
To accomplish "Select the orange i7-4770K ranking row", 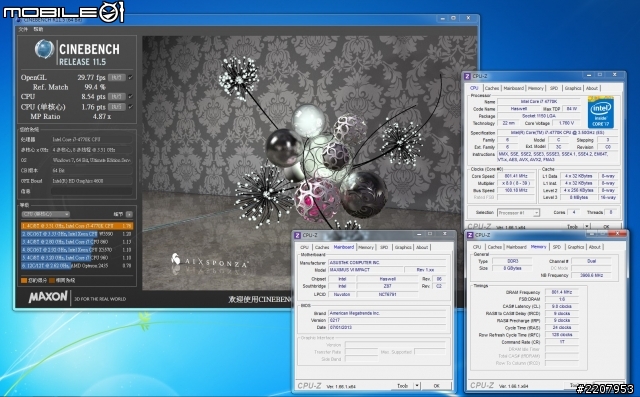I will (x=77, y=226).
